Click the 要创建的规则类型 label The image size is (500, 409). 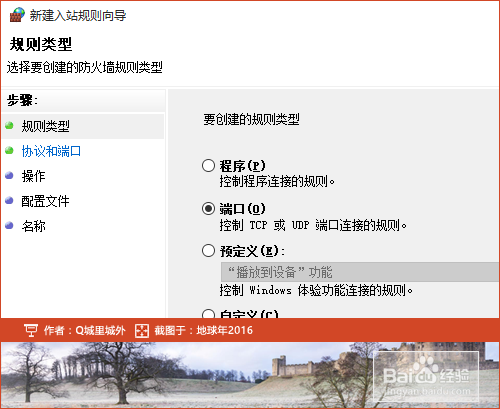coord(251,119)
